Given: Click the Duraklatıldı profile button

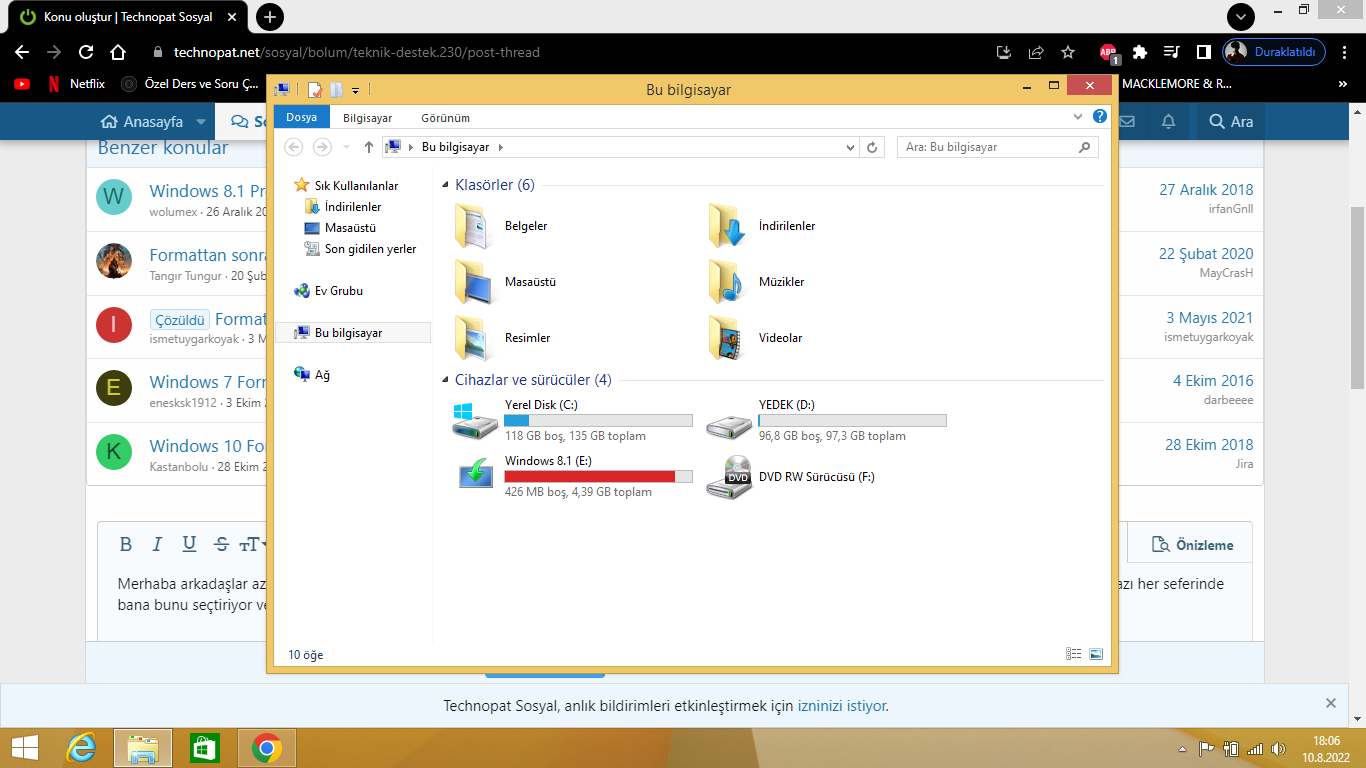Looking at the screenshot, I should pos(1275,52).
